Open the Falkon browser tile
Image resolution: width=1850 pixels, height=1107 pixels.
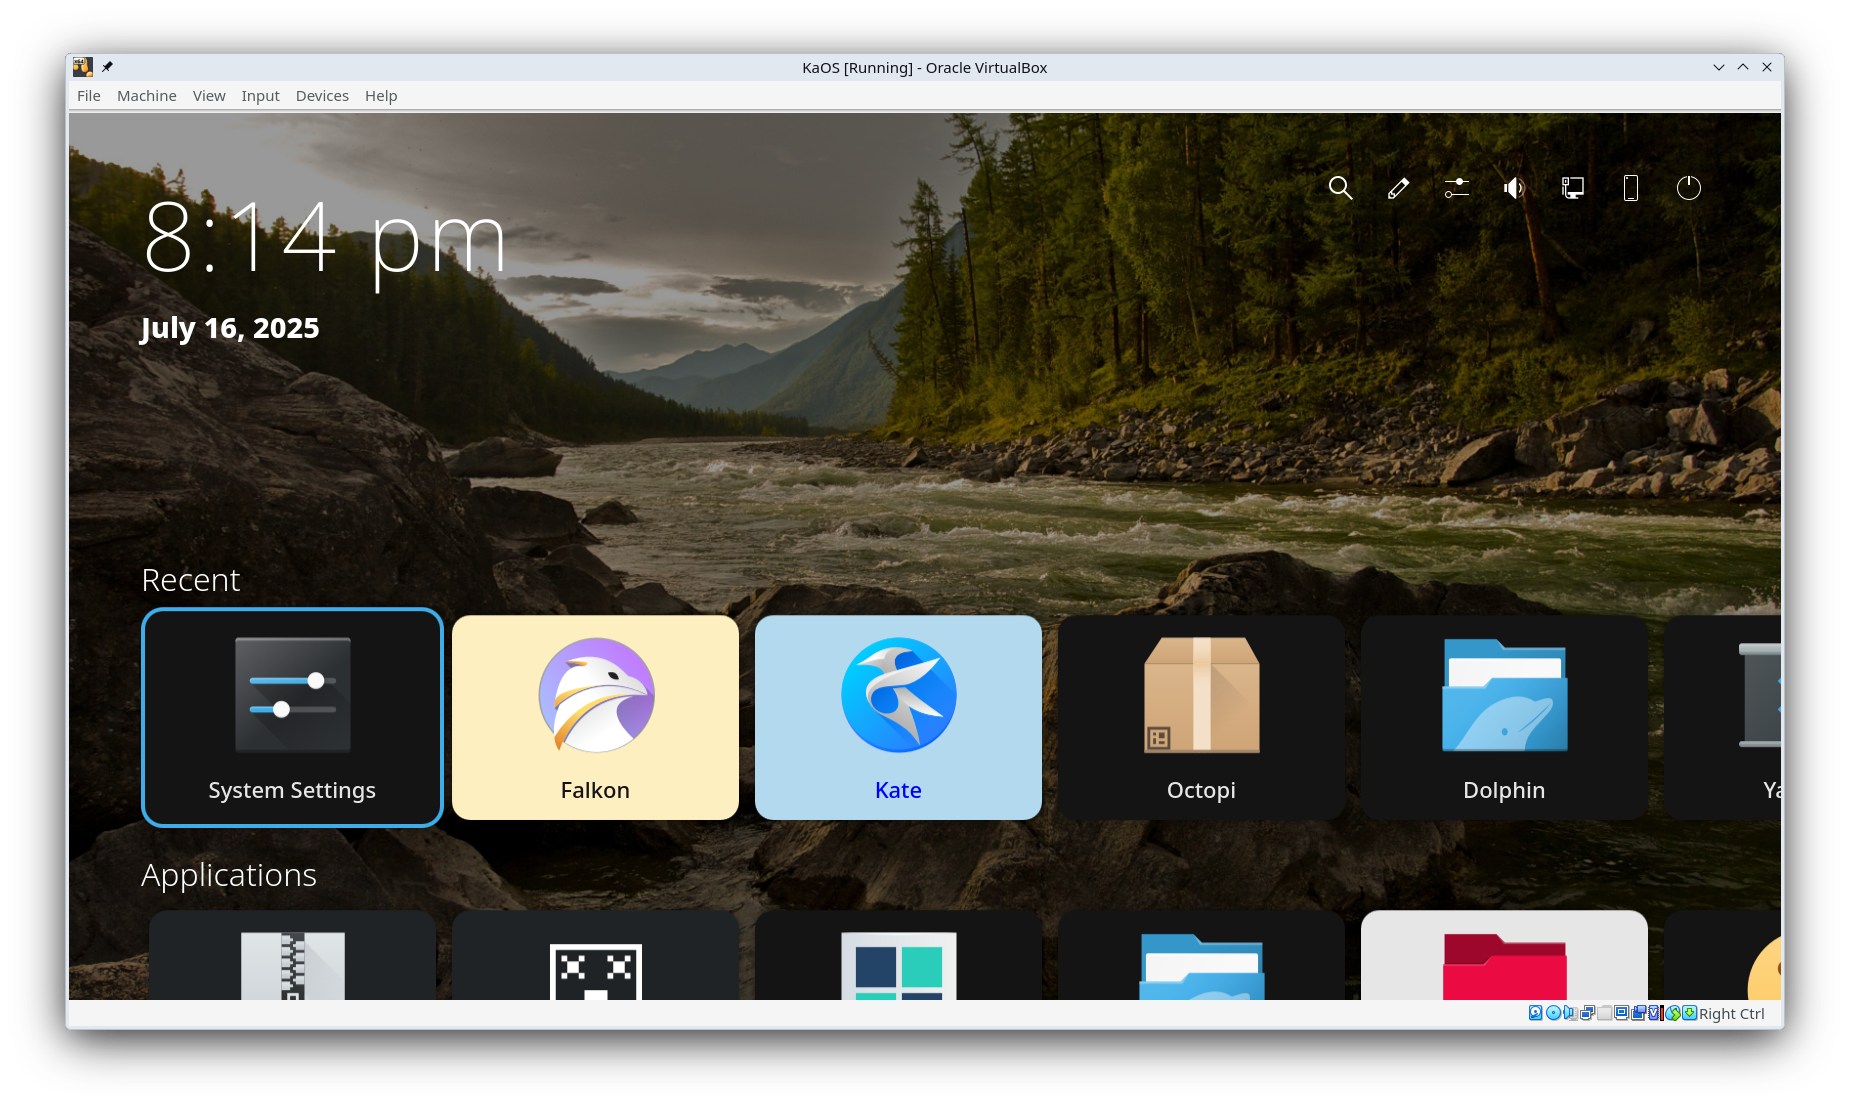tap(595, 717)
